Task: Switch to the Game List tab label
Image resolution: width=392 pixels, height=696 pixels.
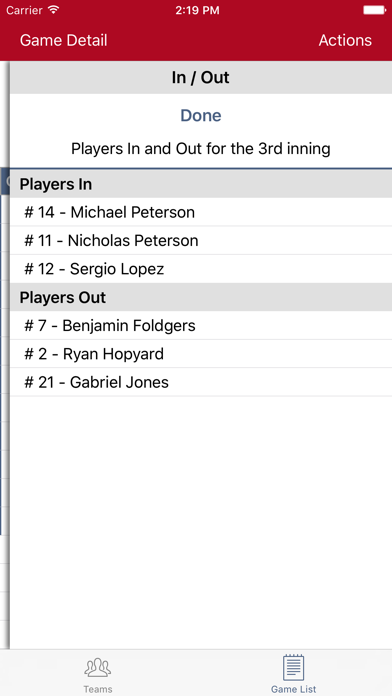Action: (293, 689)
